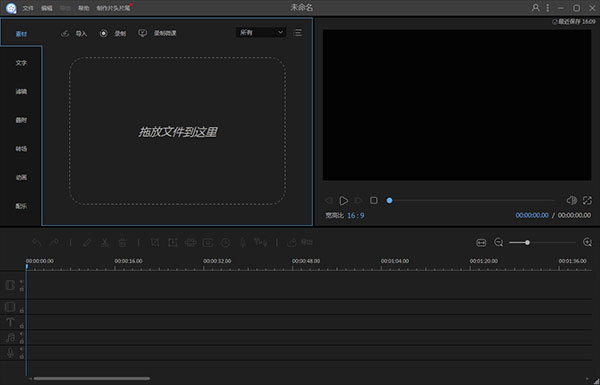Open the clock Duration tool
The width and height of the screenshot is (600, 385).
pos(226,243)
